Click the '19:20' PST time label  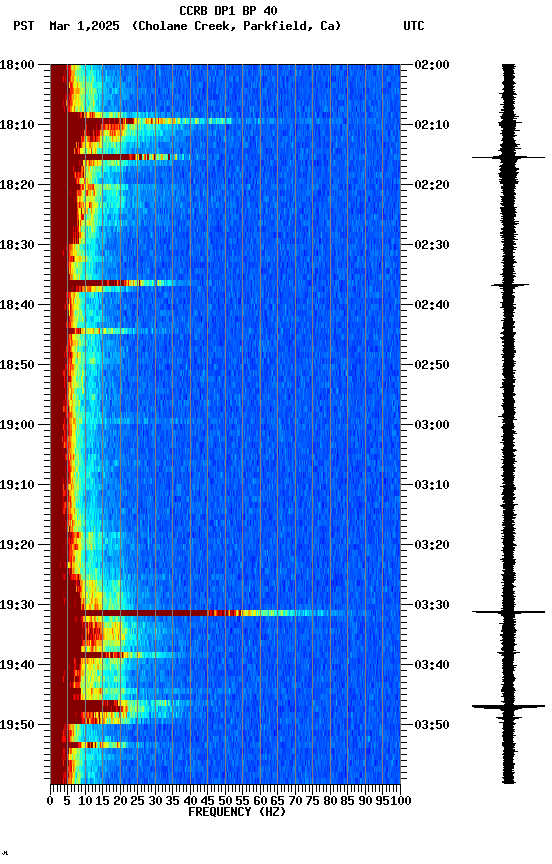click(x=17, y=546)
